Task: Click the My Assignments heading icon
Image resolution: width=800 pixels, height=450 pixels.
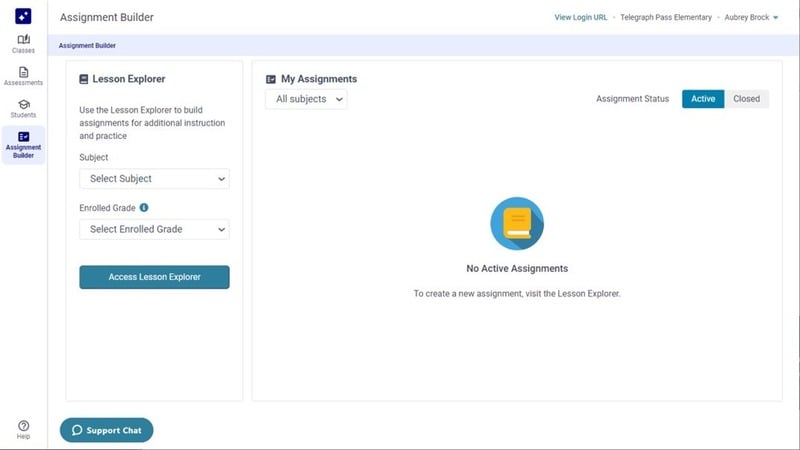Action: point(271,79)
